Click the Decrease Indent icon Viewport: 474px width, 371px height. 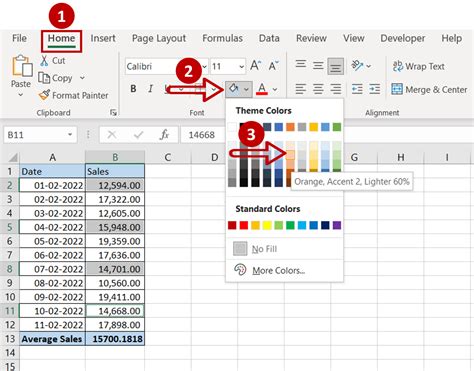click(357, 89)
